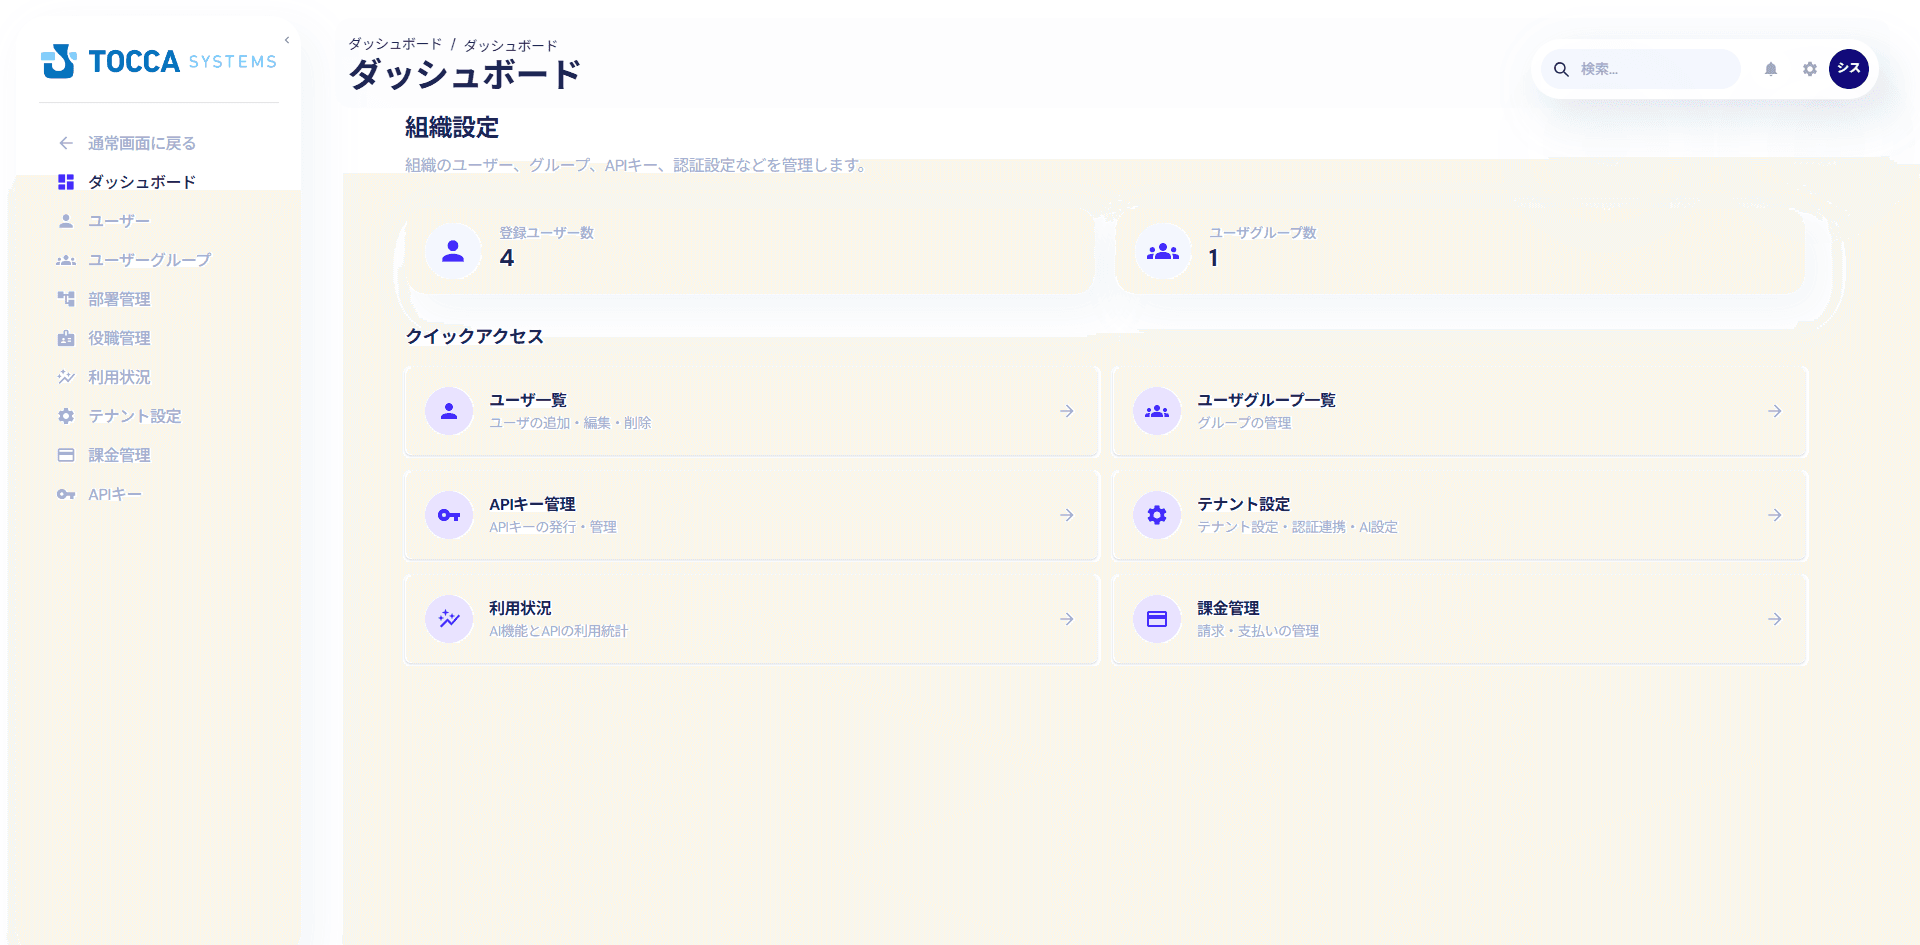Click the key icon on APIキー管理 card
Screen dimensions: 1920x945
point(448,515)
